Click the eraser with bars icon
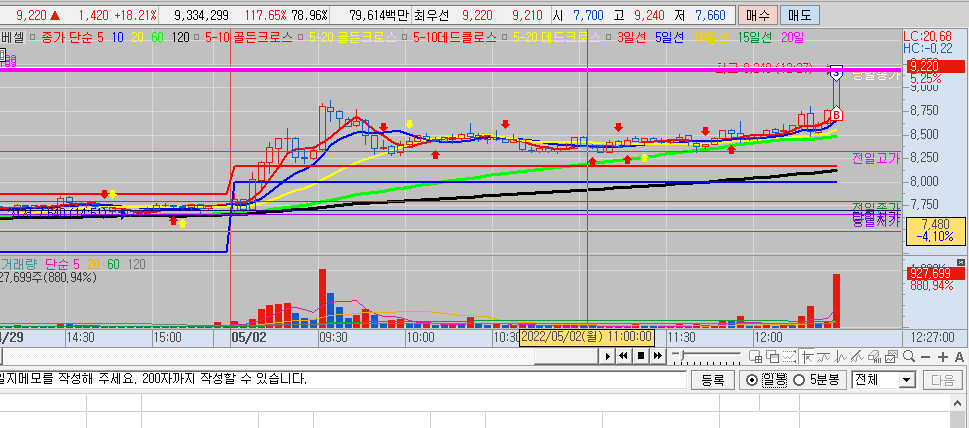Image resolution: width=969 pixels, height=428 pixels. point(874,356)
